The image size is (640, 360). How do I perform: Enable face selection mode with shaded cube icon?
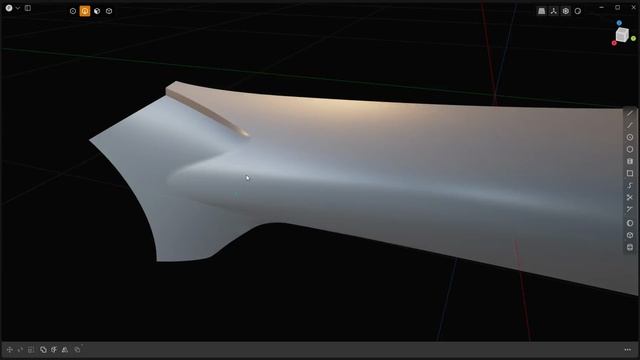pos(97,11)
